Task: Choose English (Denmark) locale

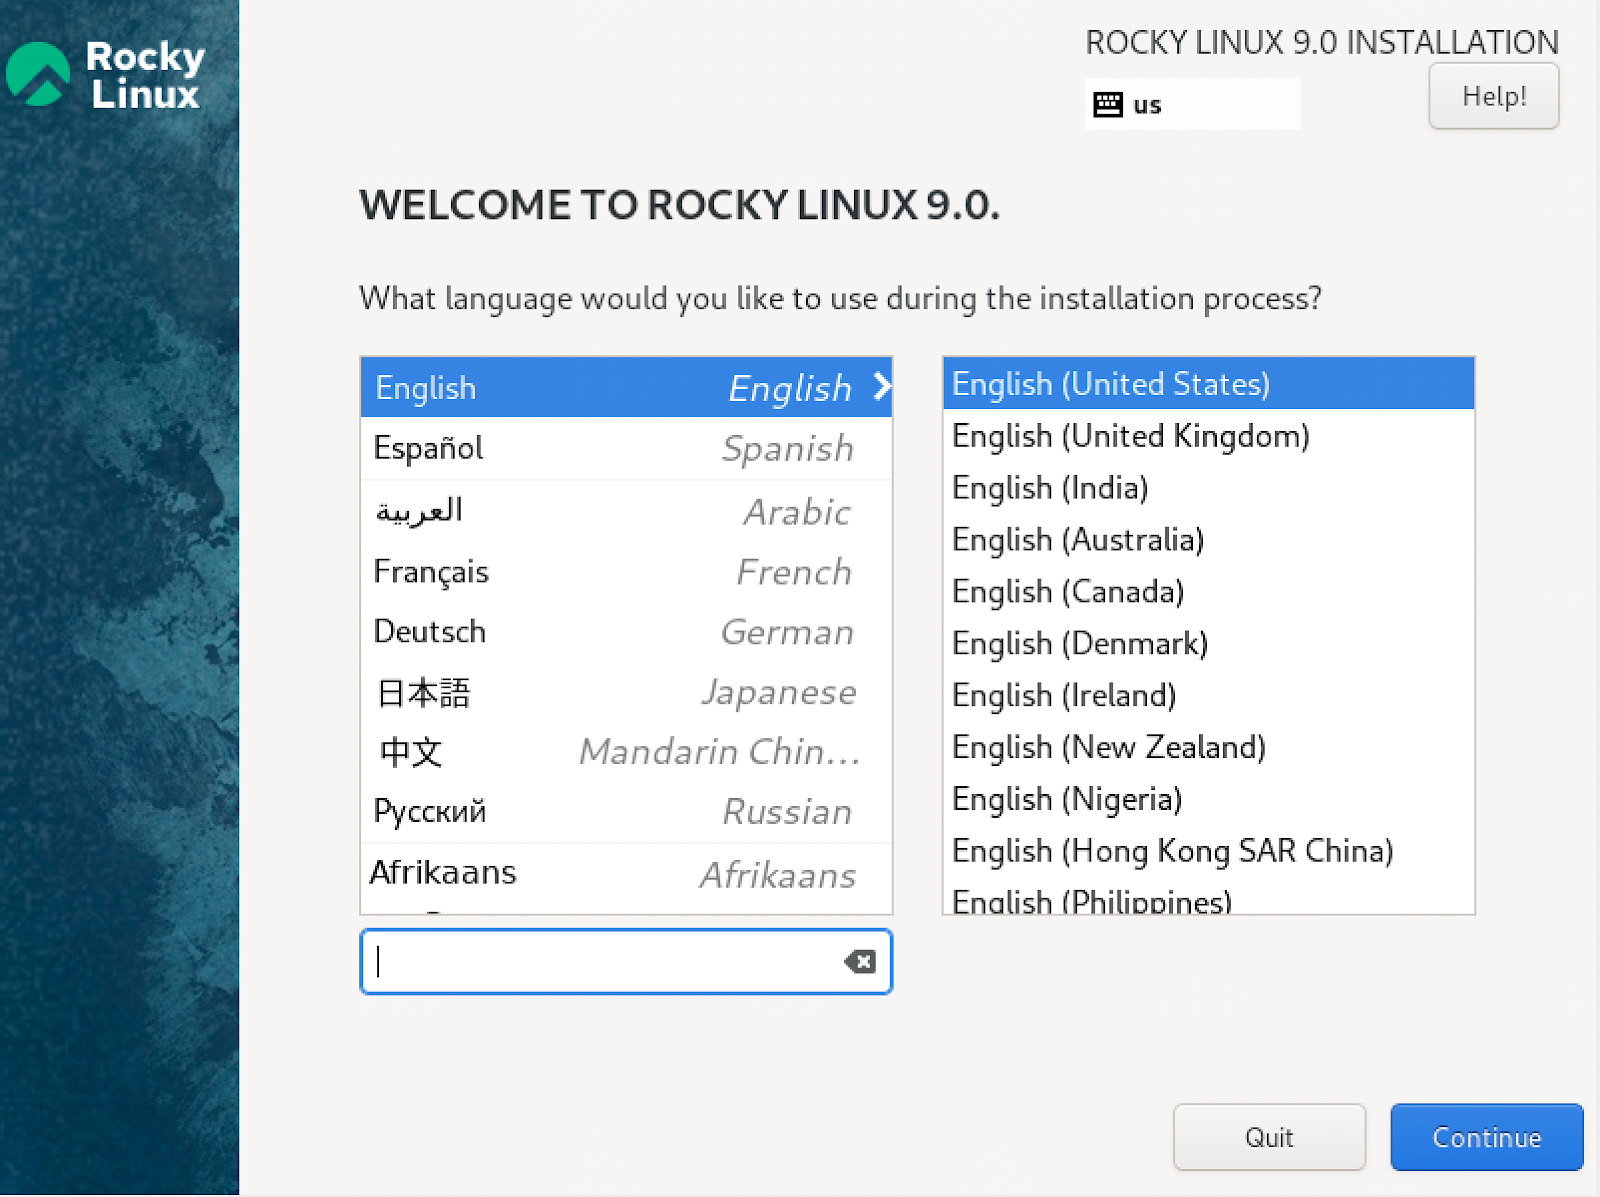Action: point(1208,644)
